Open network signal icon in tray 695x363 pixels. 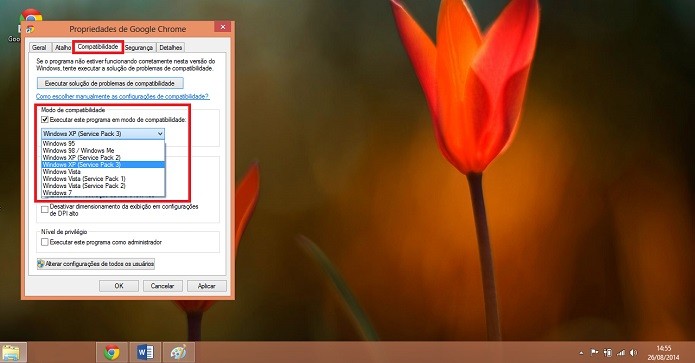click(621, 353)
